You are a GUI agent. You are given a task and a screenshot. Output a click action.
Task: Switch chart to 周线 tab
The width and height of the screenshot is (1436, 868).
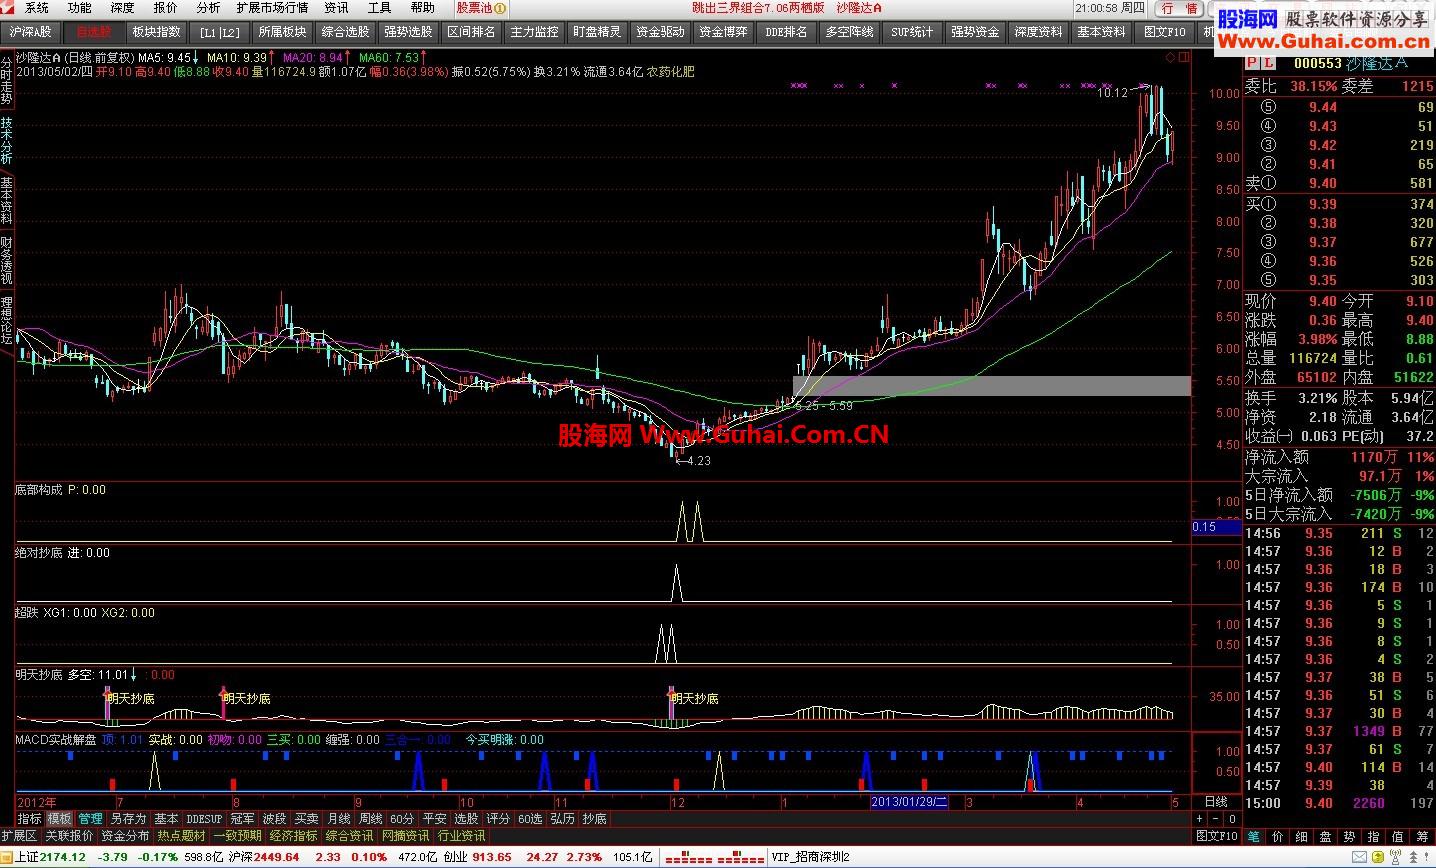point(370,818)
